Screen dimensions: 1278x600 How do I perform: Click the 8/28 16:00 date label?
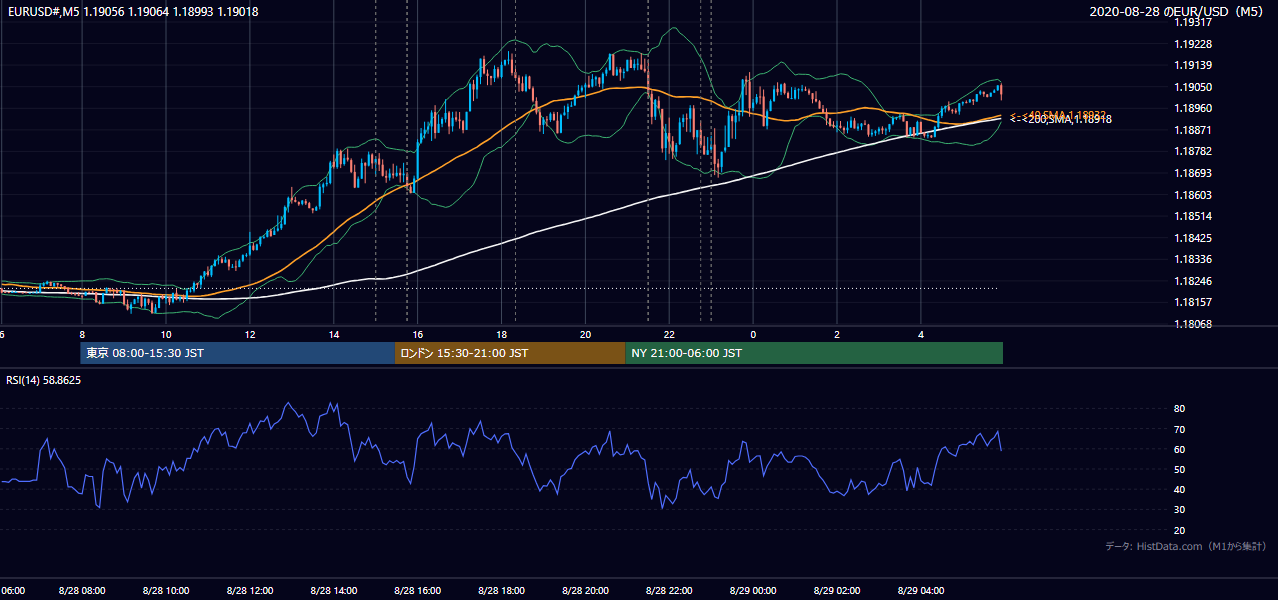pos(418,591)
